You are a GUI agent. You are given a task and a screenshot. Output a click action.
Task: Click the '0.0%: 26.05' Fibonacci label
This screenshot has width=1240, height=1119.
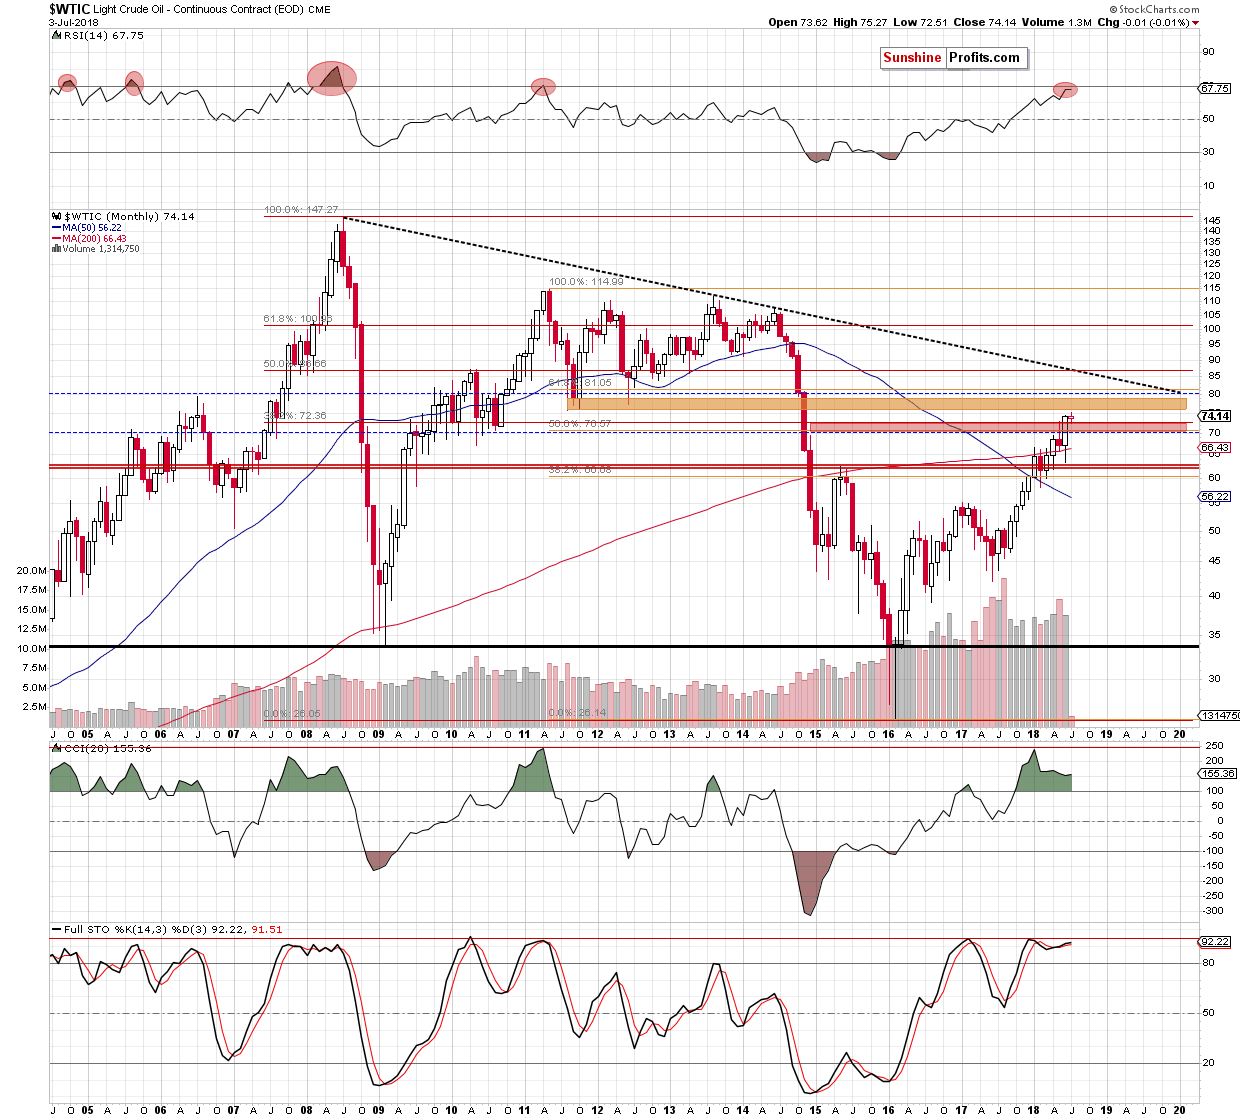[292, 714]
